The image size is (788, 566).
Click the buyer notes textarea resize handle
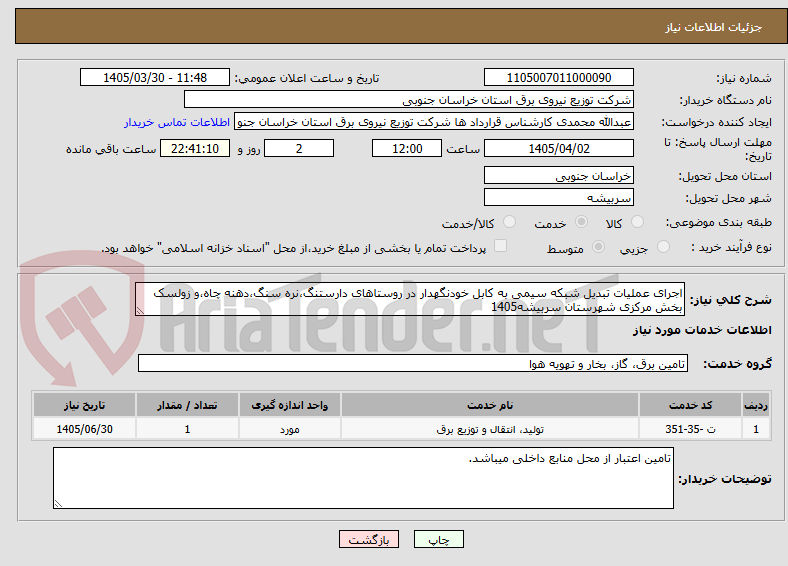[58, 503]
